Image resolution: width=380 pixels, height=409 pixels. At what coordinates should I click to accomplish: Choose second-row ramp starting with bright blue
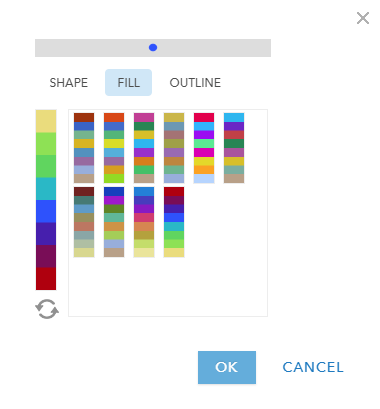click(144, 222)
